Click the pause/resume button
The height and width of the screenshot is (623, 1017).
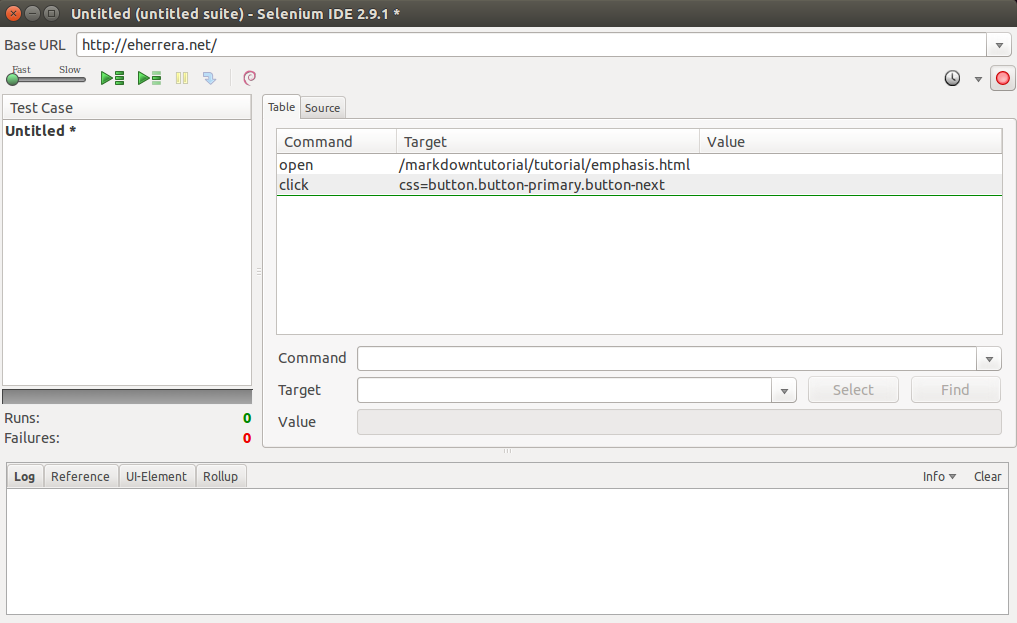point(182,78)
